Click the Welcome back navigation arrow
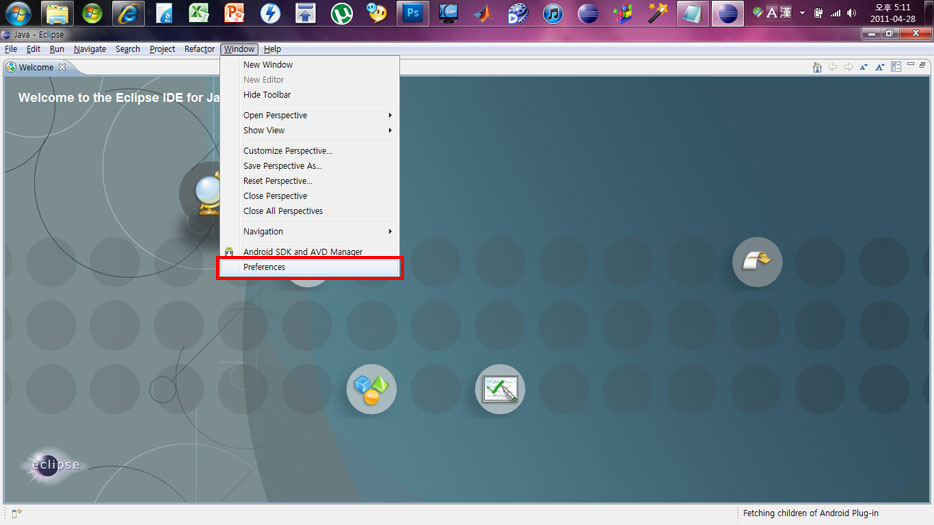The height and width of the screenshot is (525, 934). [833, 67]
